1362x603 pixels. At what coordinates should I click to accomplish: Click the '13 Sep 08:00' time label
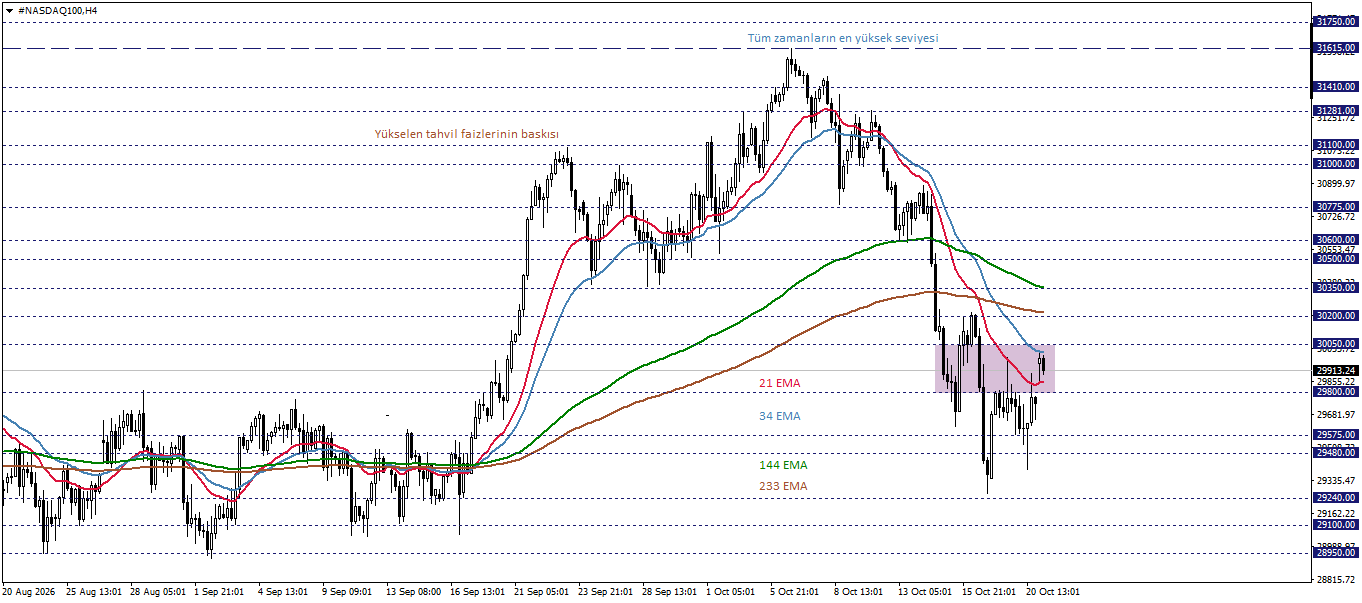414,592
